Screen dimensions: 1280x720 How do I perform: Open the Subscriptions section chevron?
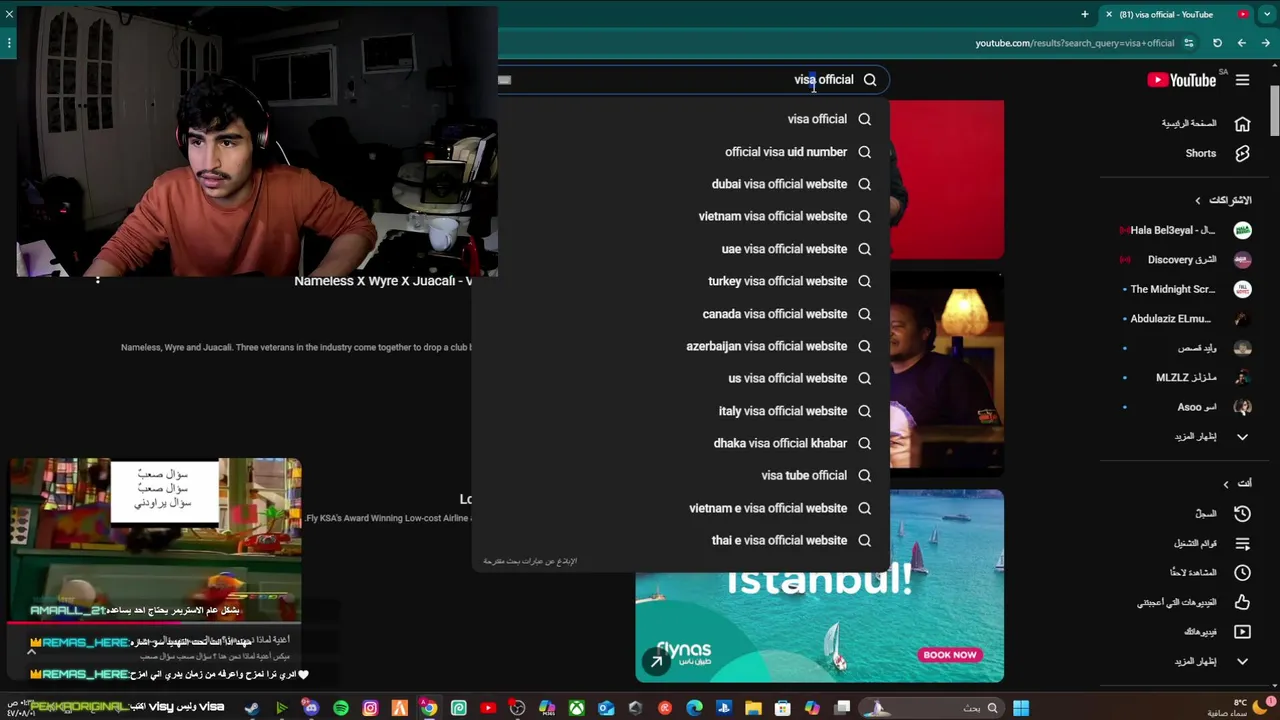pyautogui.click(x=1198, y=200)
